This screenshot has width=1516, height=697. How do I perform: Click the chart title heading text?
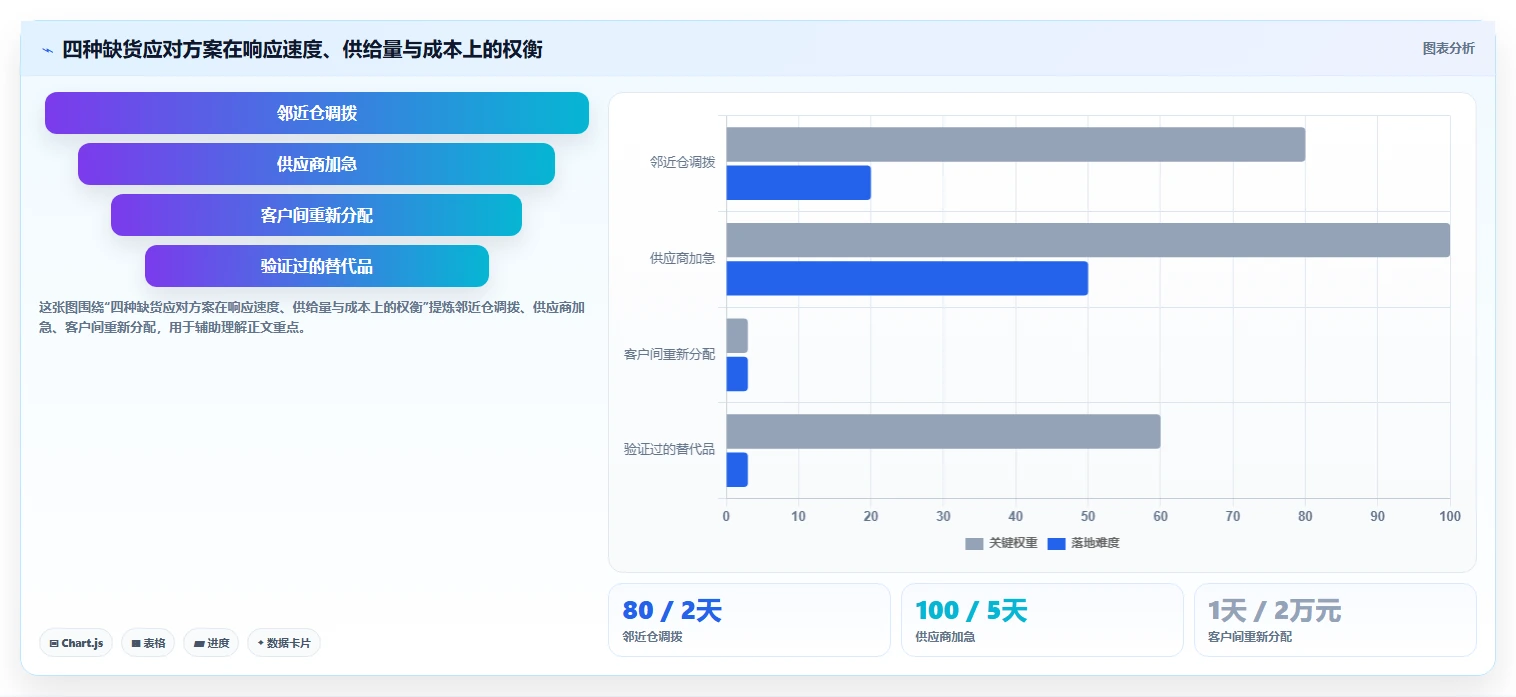[x=302, y=50]
